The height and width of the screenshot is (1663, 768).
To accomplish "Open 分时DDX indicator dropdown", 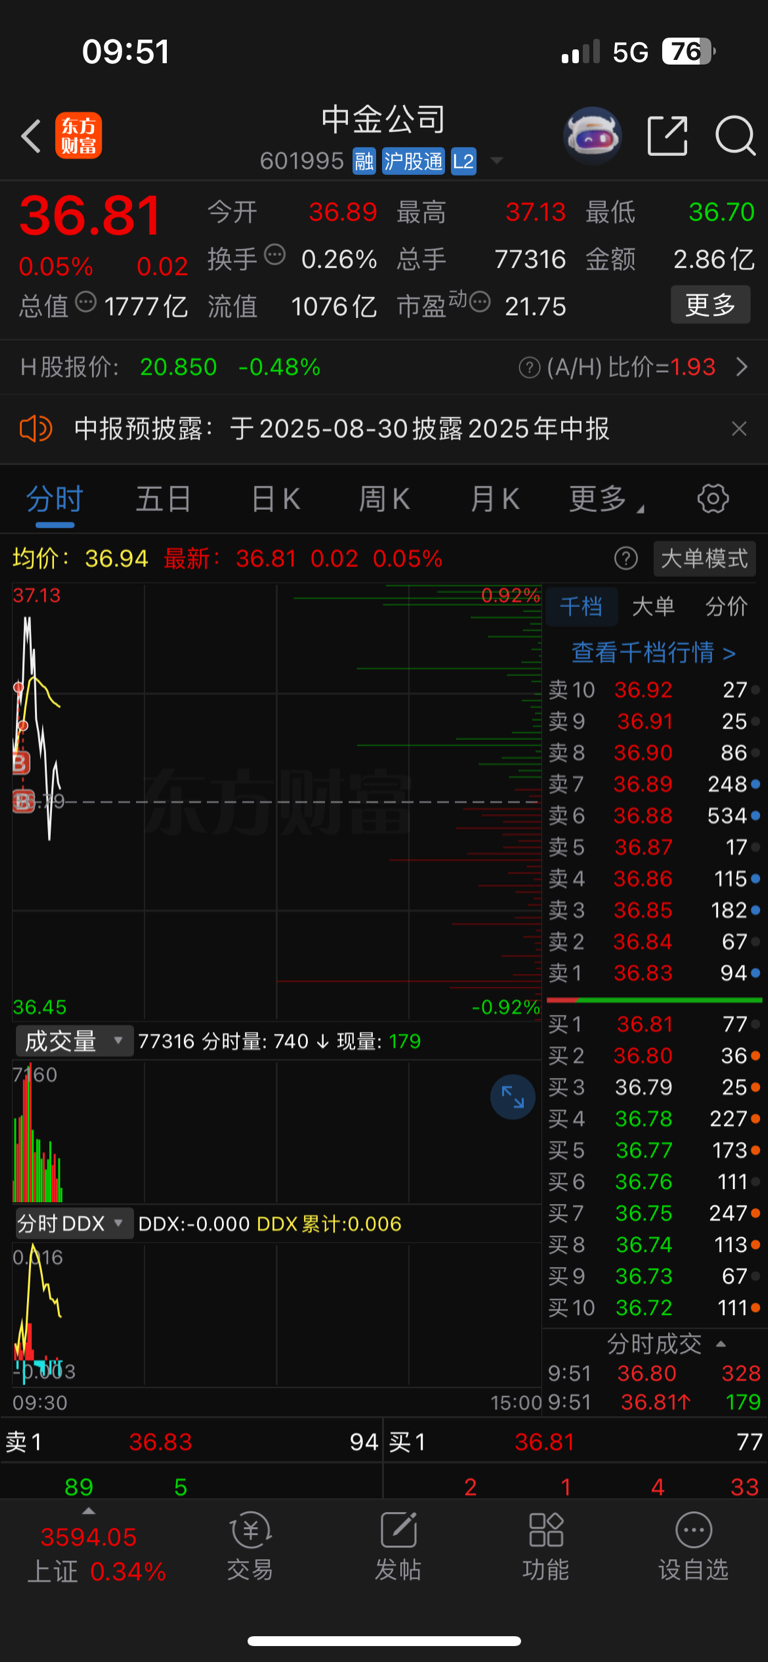I will click(74, 1224).
